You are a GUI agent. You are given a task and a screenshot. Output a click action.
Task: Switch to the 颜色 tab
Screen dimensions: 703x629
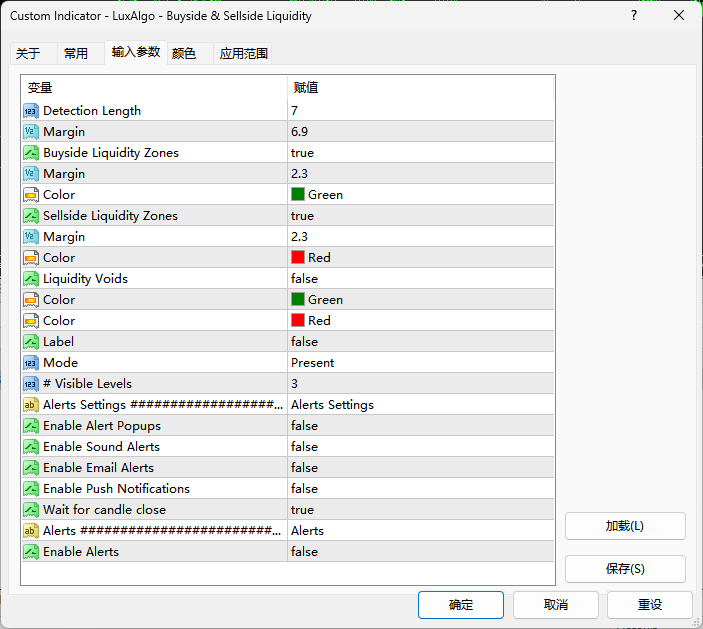coord(184,54)
